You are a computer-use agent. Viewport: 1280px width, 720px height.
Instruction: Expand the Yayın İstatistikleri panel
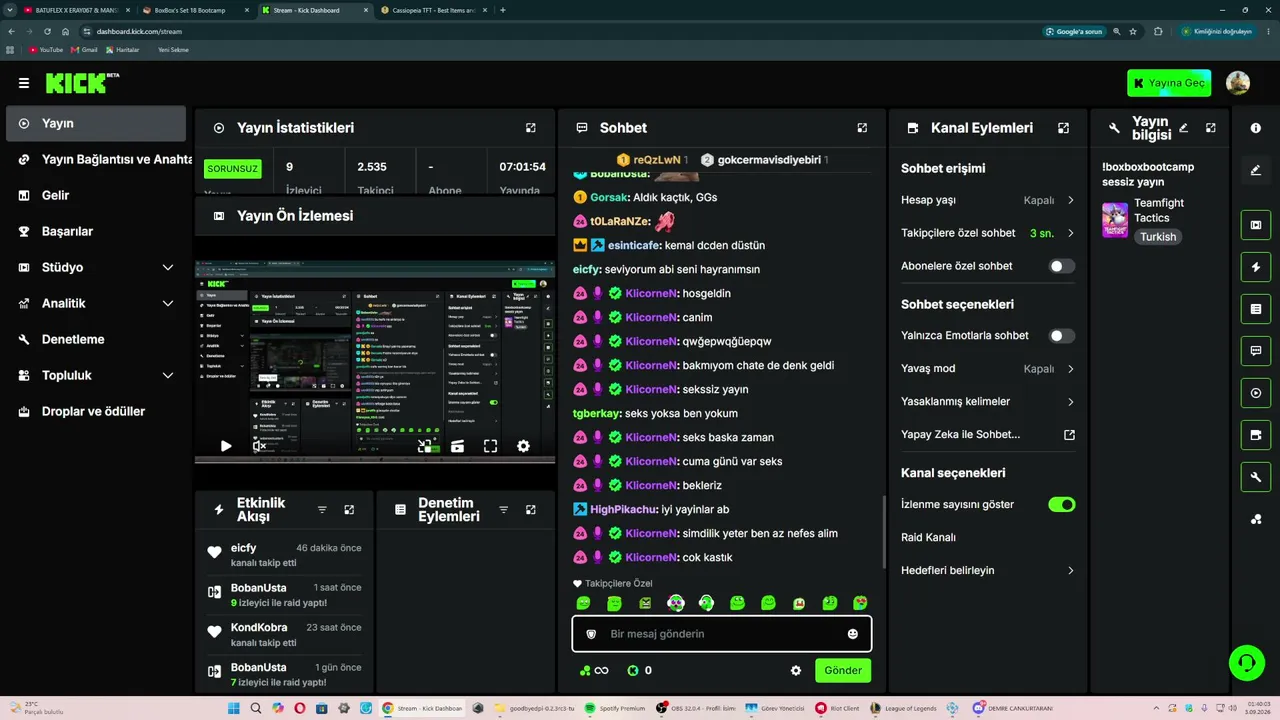531,128
